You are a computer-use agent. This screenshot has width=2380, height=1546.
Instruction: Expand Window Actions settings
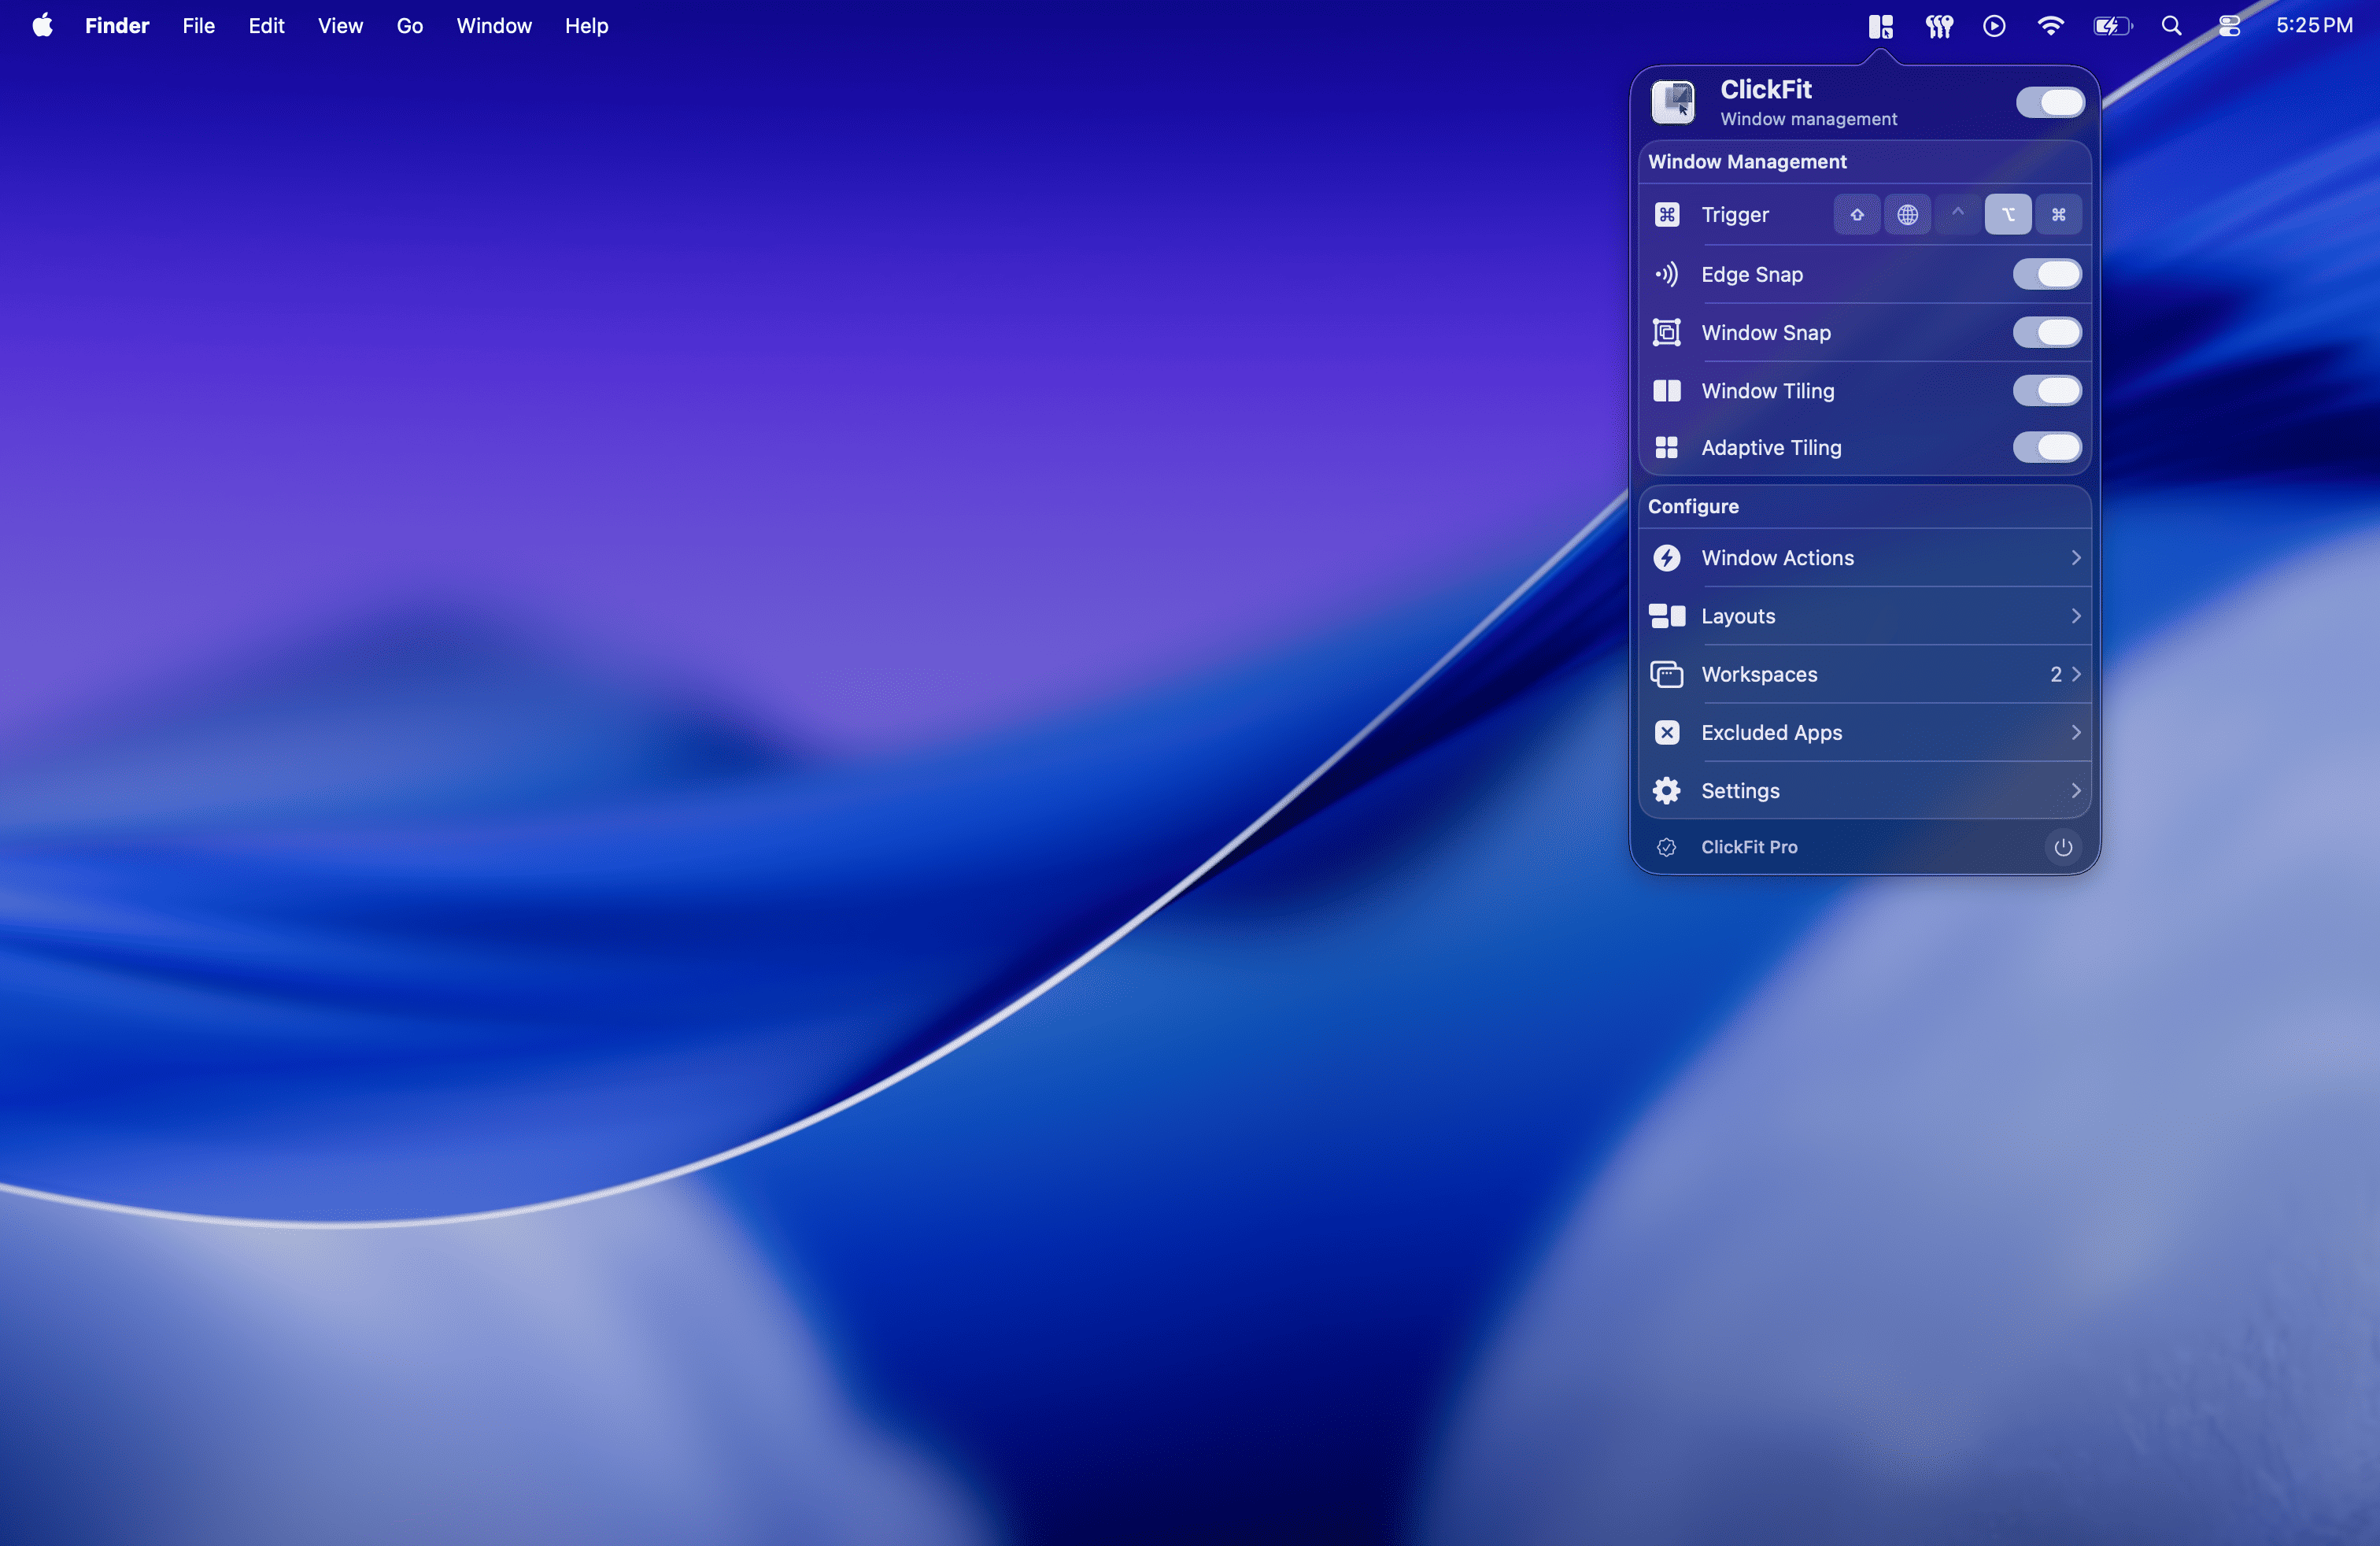click(1864, 558)
